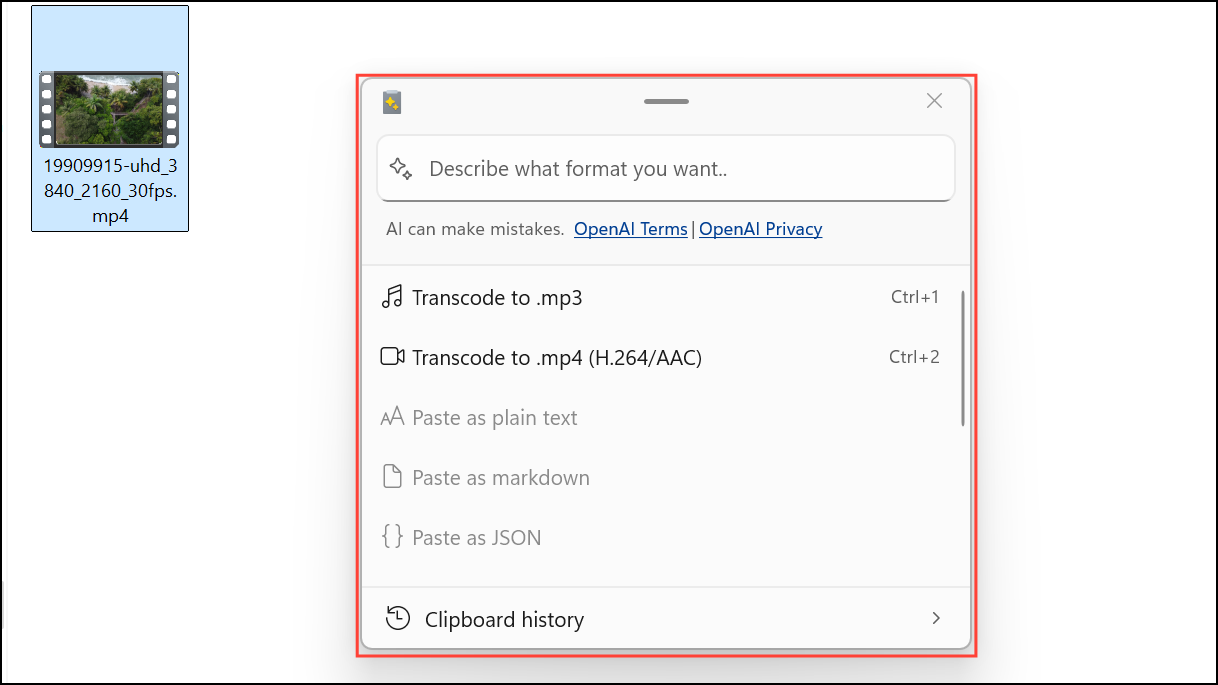Focus the 'Describe what format you want' field
Image resolution: width=1218 pixels, height=685 pixels.
[666, 169]
